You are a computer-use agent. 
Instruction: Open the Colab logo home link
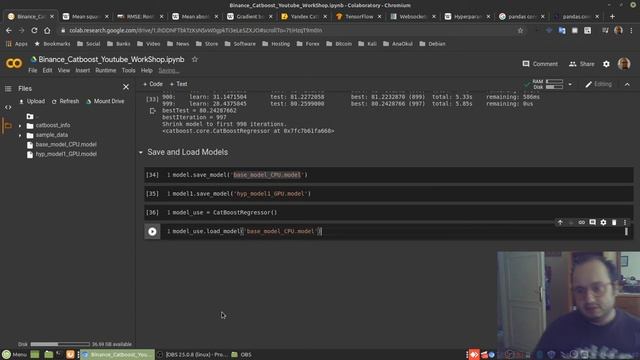click(13, 64)
